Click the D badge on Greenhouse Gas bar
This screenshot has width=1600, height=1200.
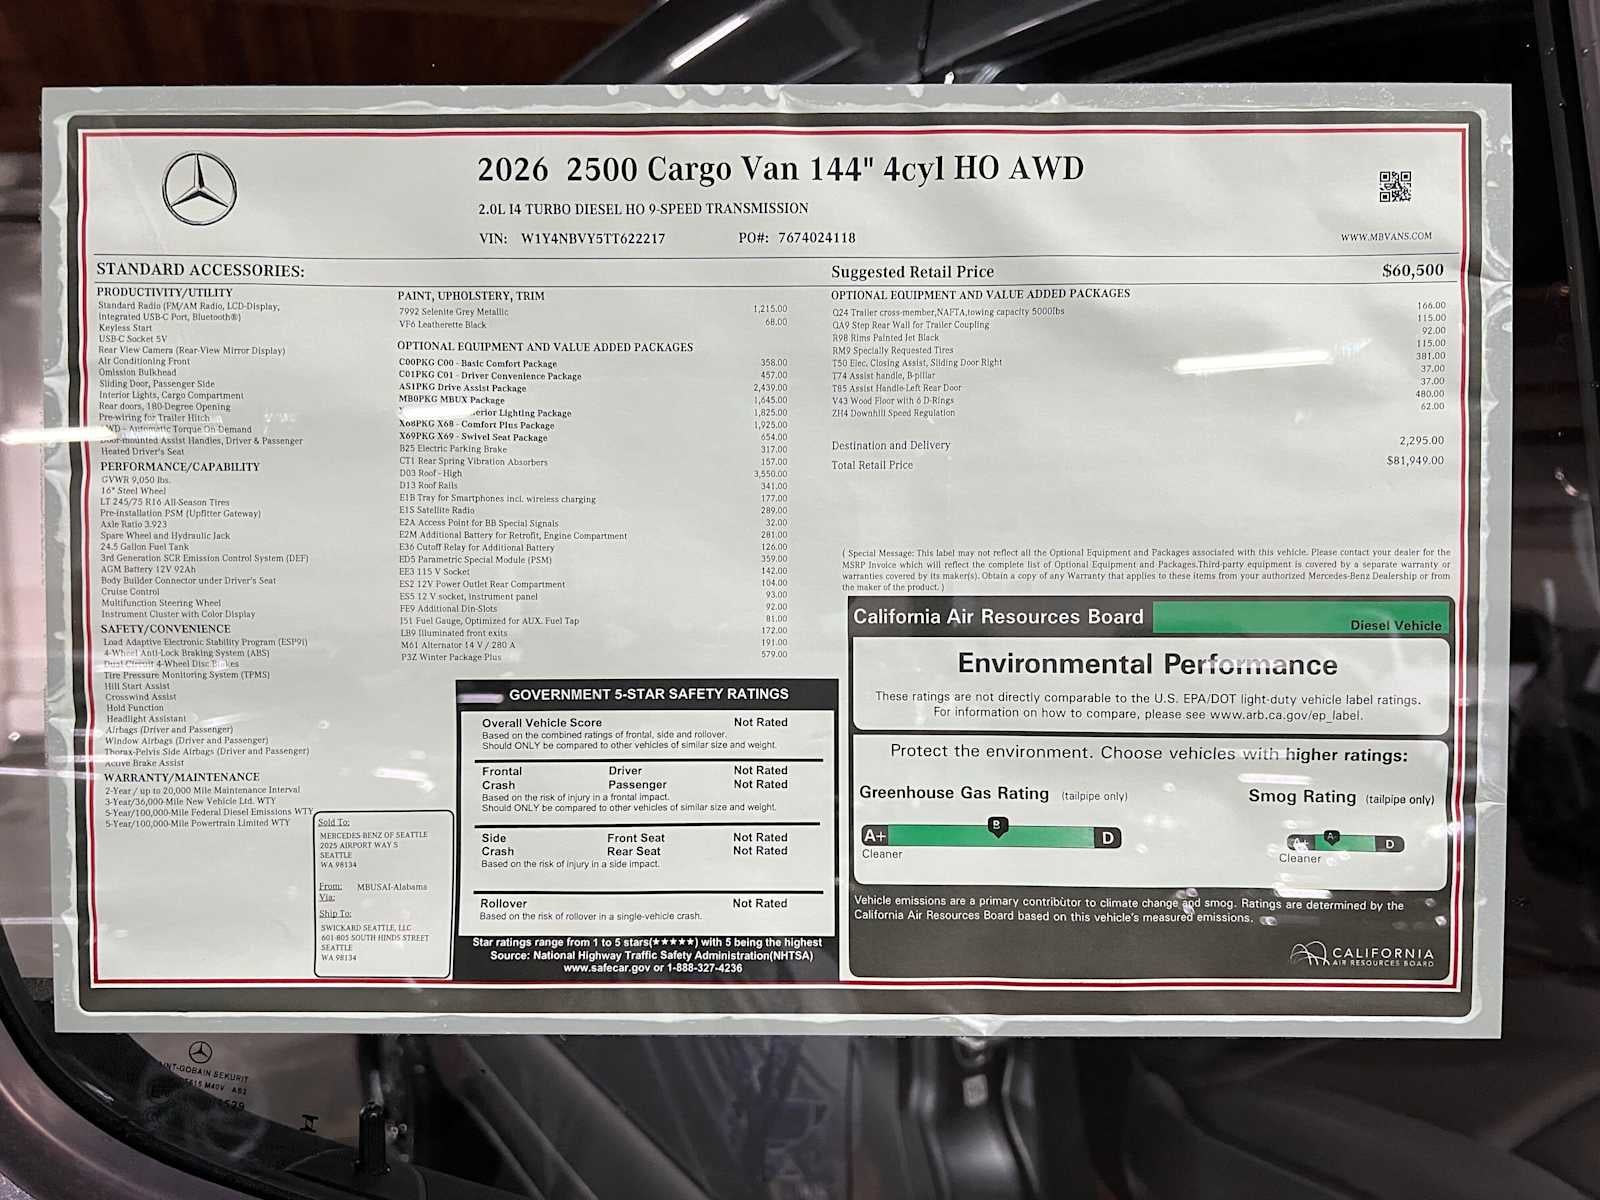(x=1107, y=838)
